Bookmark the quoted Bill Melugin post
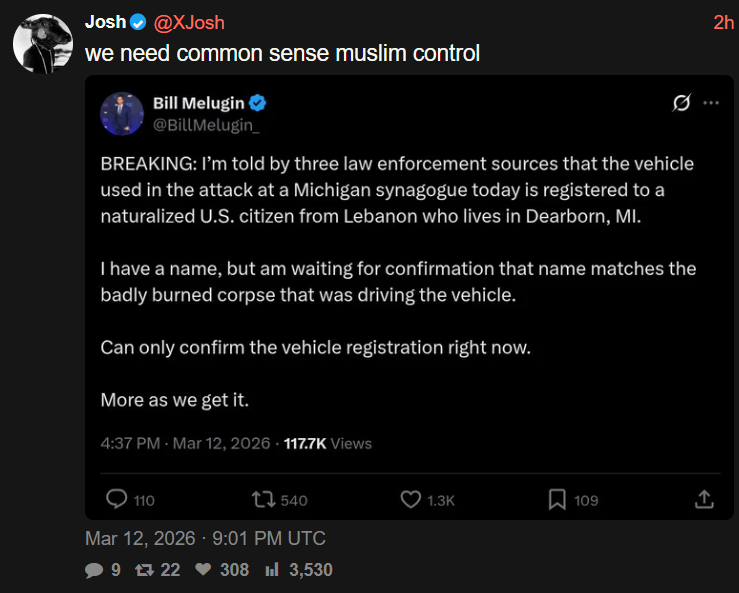739x593 pixels. point(557,499)
